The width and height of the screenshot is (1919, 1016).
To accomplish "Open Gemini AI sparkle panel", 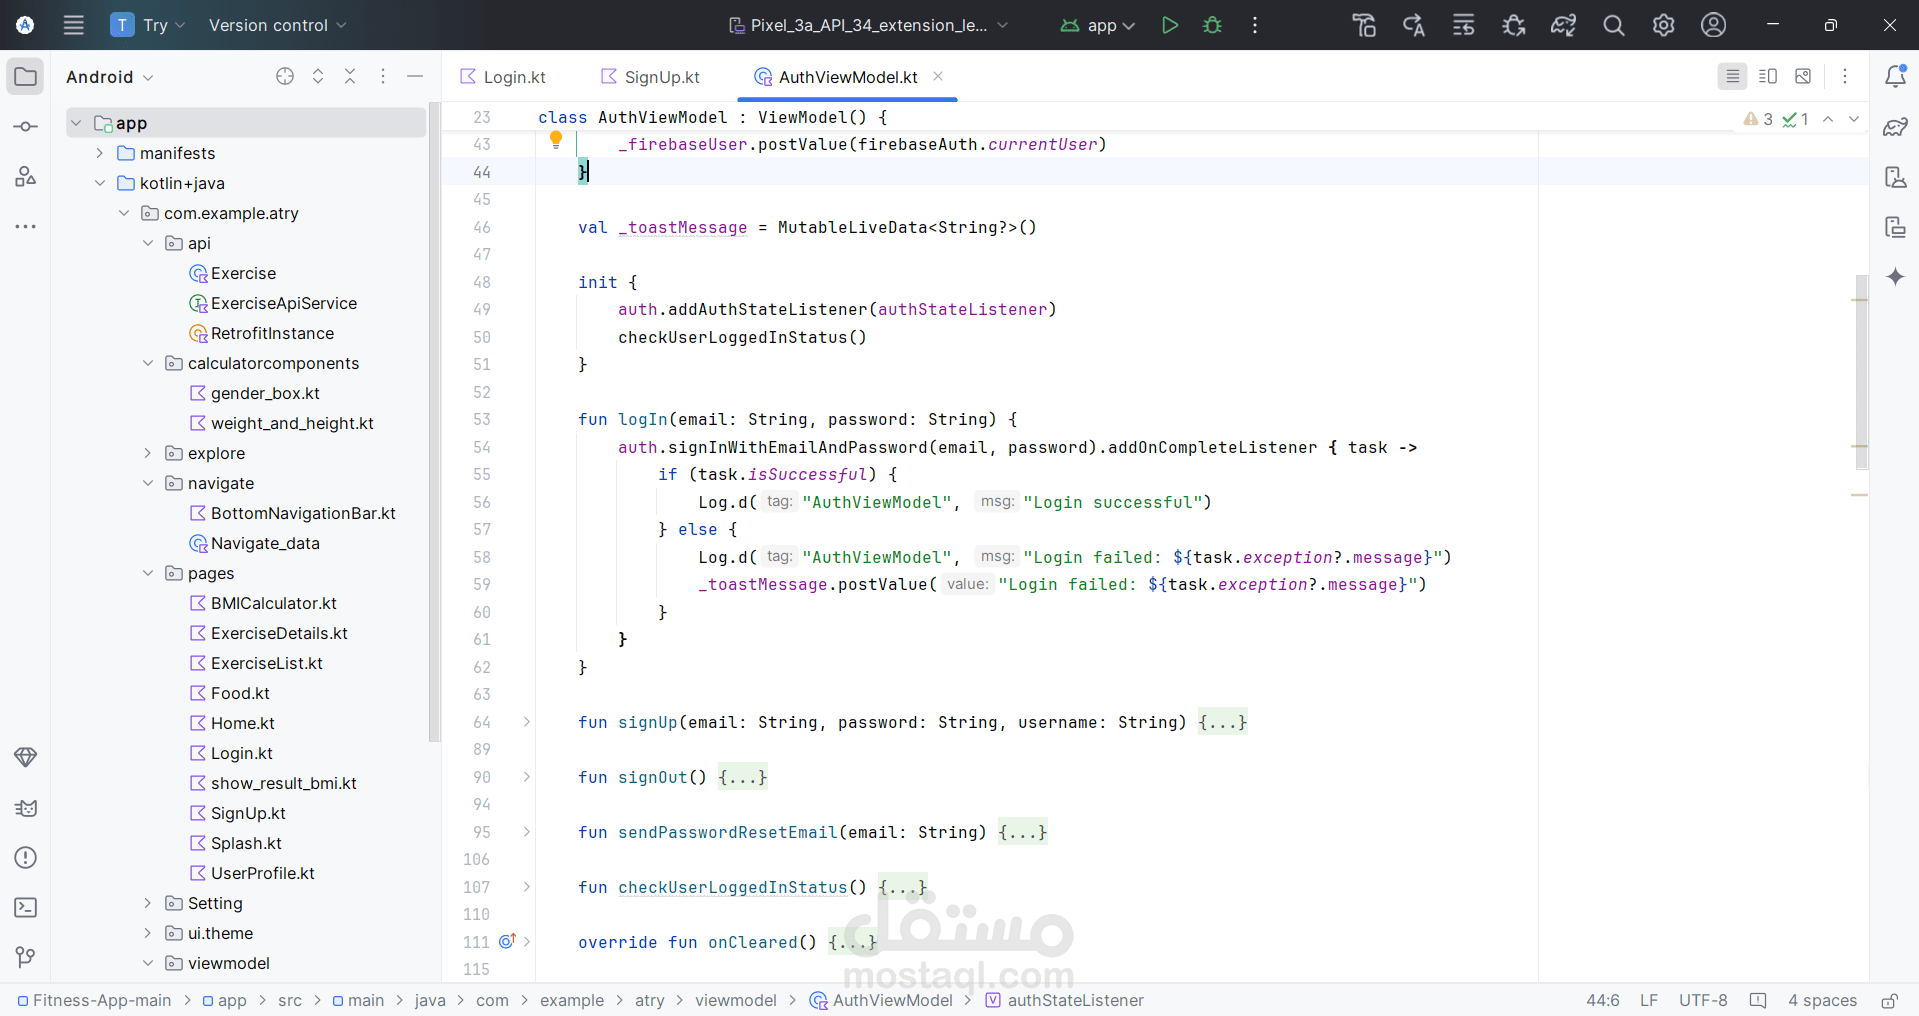I will point(1895,277).
